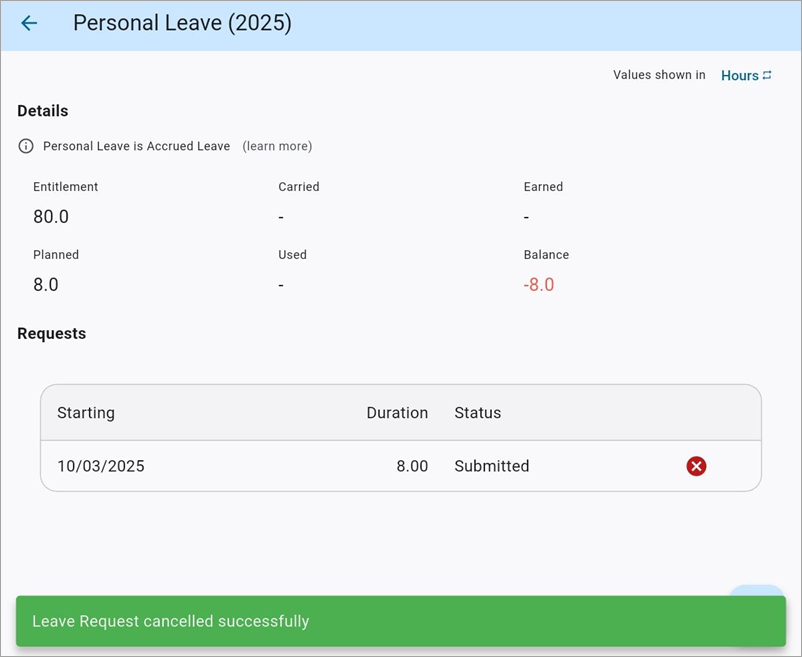Click the 8.00 duration cell
The width and height of the screenshot is (802, 657).
tap(411, 466)
